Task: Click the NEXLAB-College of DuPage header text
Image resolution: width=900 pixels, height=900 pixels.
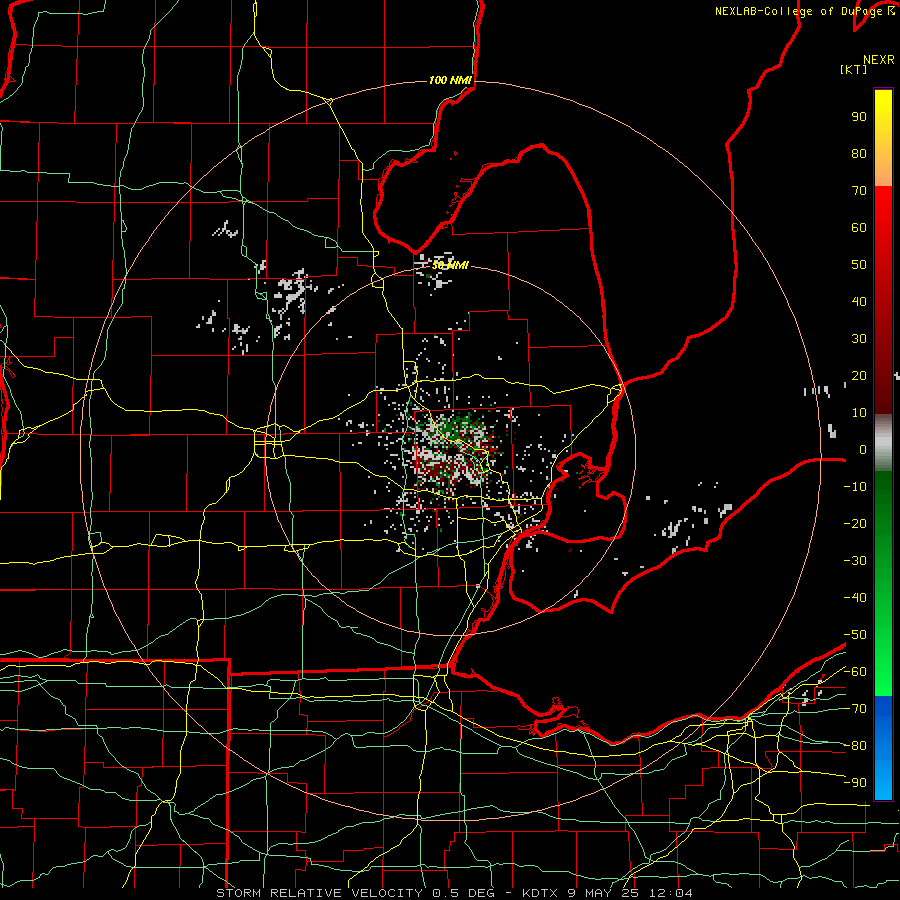Action: [798, 11]
